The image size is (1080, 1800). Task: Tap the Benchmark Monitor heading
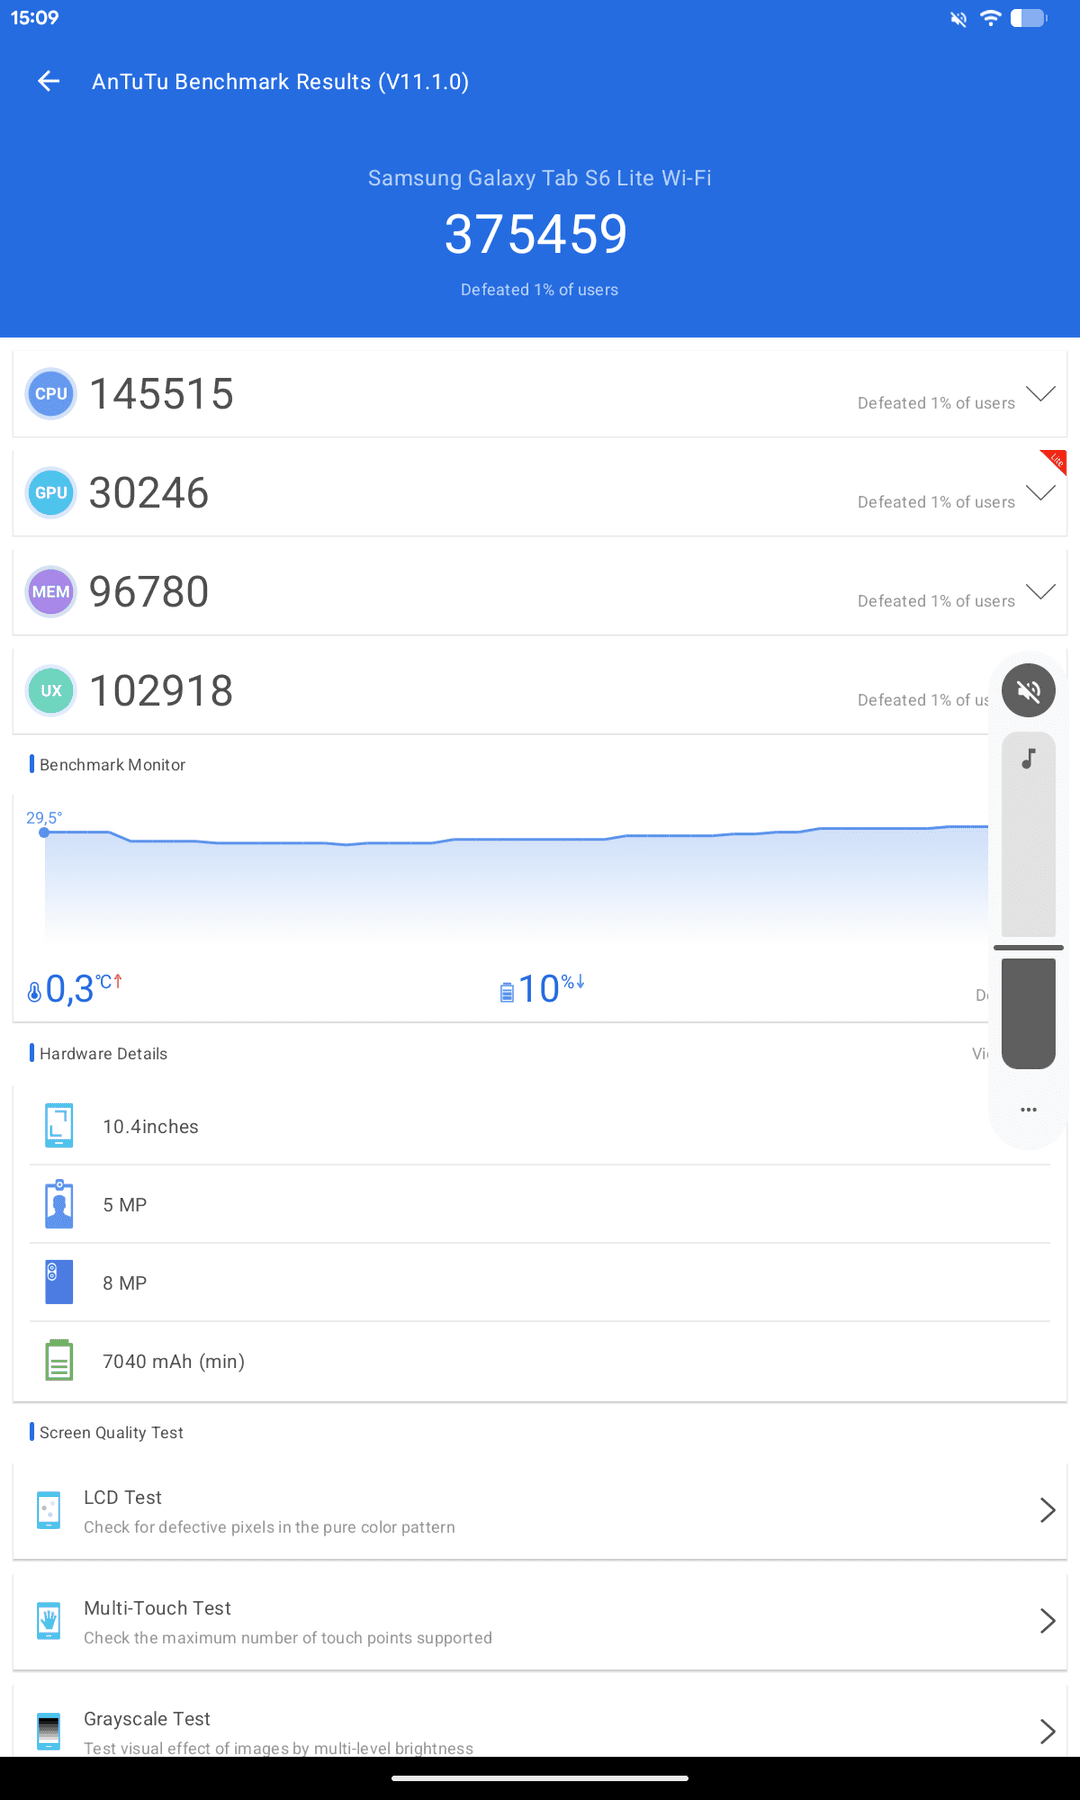coord(112,765)
